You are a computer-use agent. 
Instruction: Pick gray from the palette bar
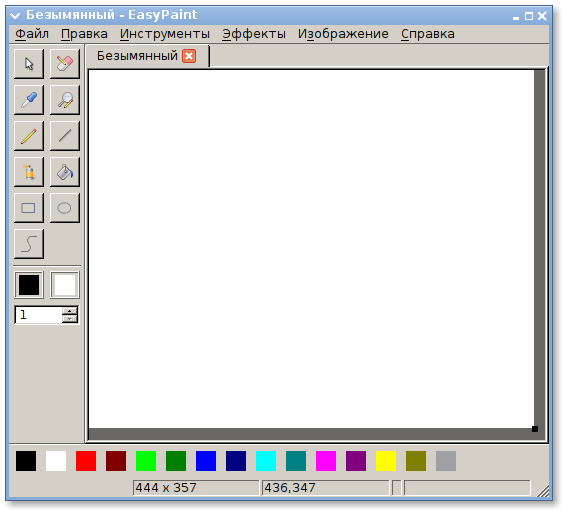446,461
